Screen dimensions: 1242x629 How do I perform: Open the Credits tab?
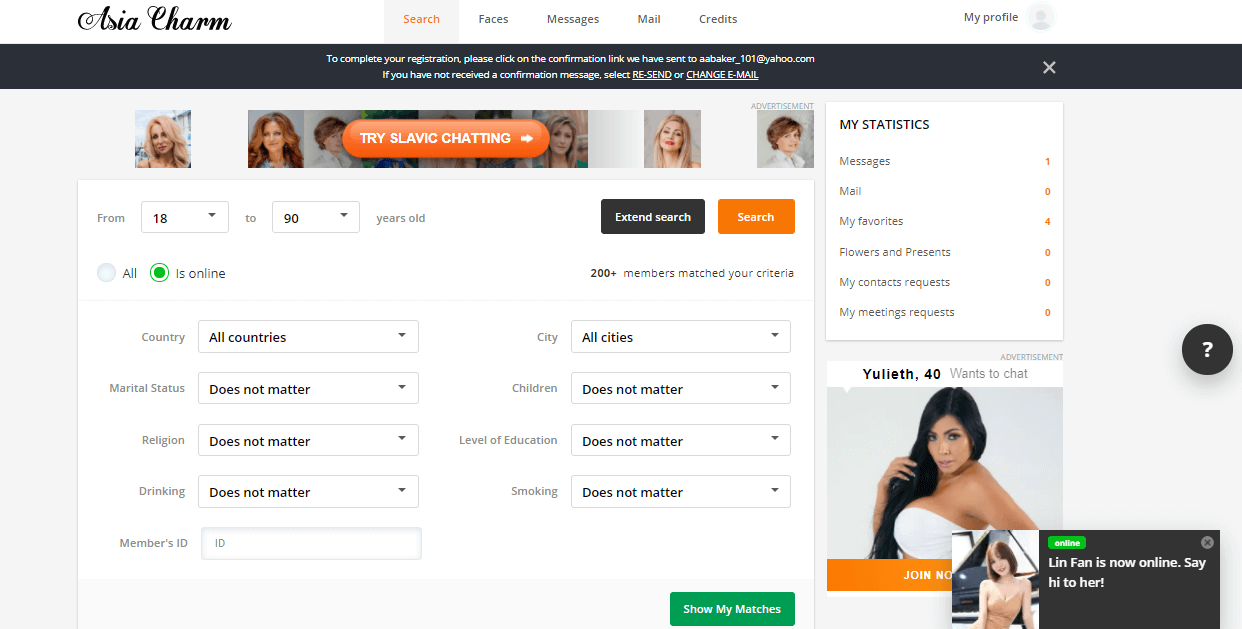pos(718,20)
